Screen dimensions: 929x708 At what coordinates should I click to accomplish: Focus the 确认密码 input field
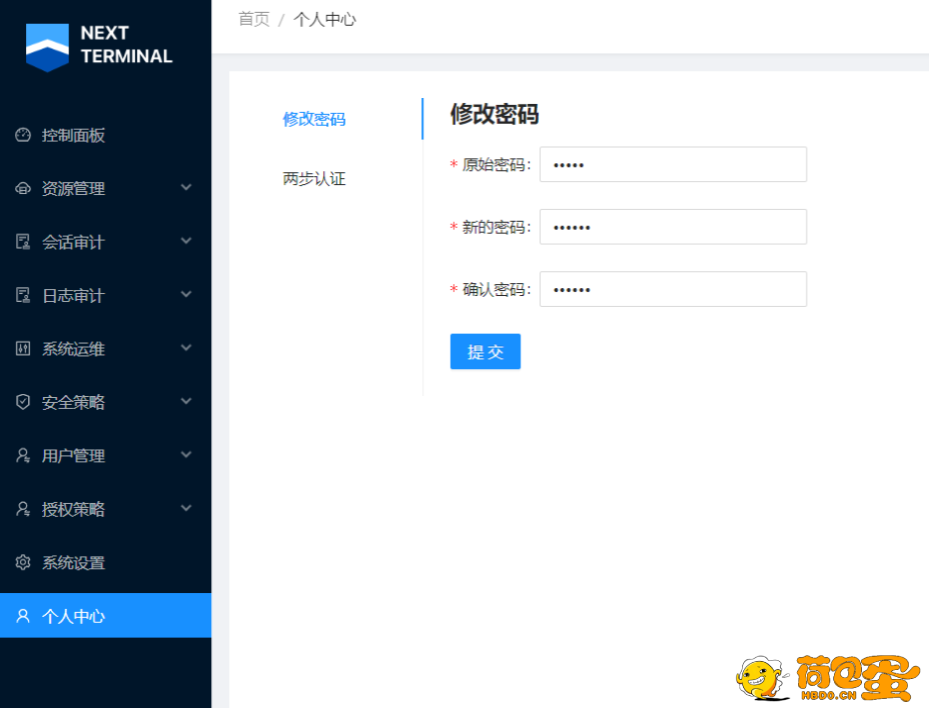[673, 289]
